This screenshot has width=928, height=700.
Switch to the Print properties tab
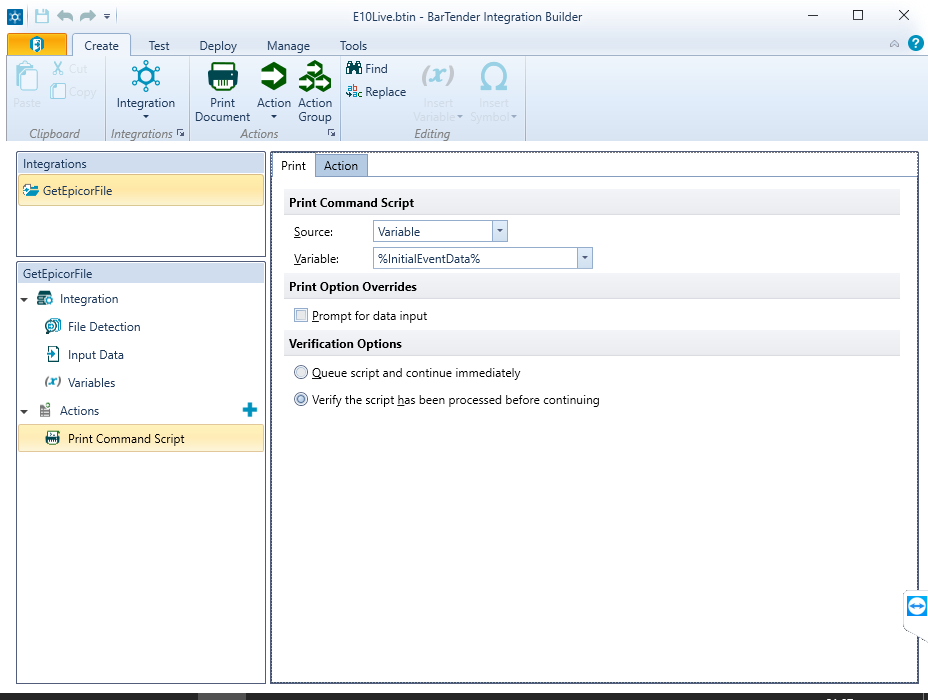tap(293, 166)
